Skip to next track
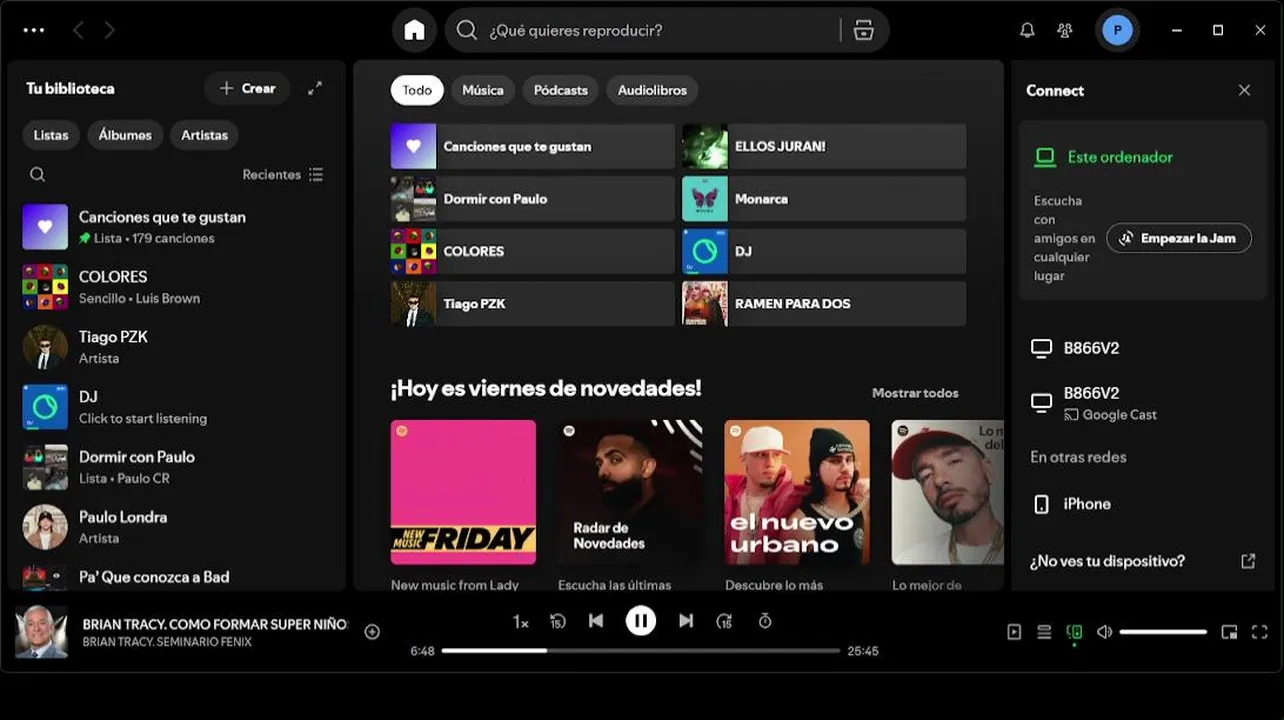 (686, 621)
